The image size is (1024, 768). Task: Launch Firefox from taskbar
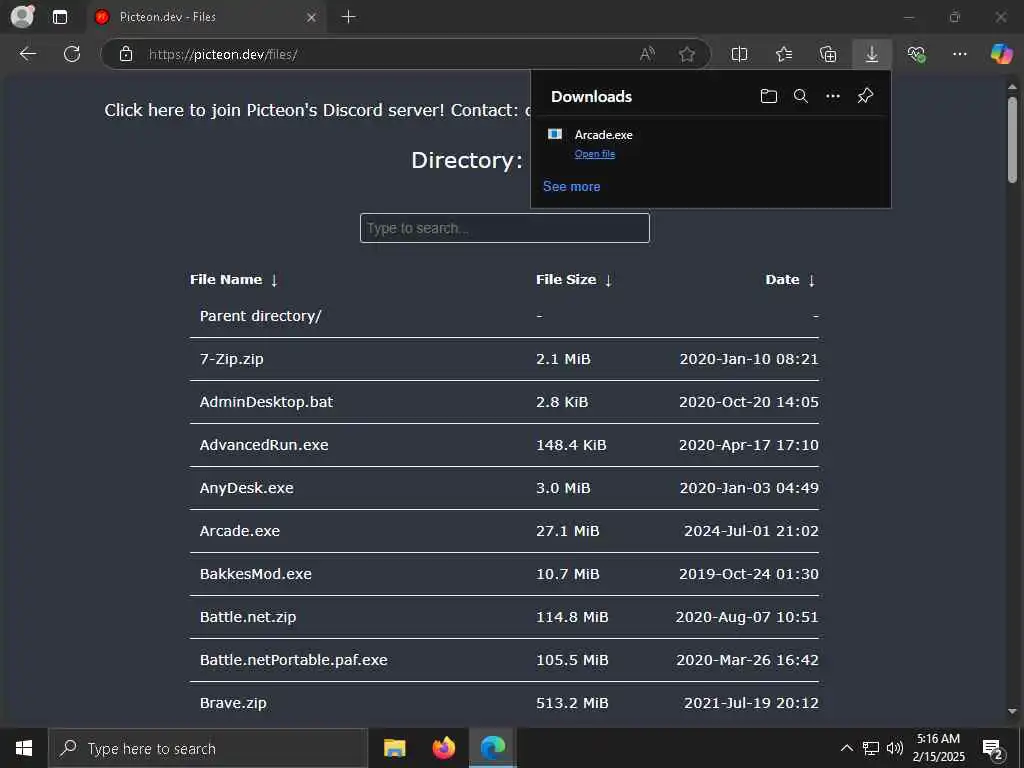(443, 748)
